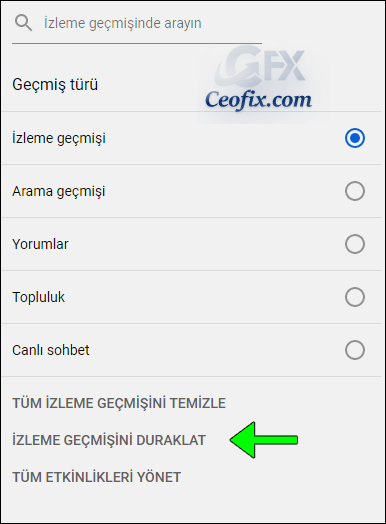Pick the Canlı sohbet radio button

point(355,350)
